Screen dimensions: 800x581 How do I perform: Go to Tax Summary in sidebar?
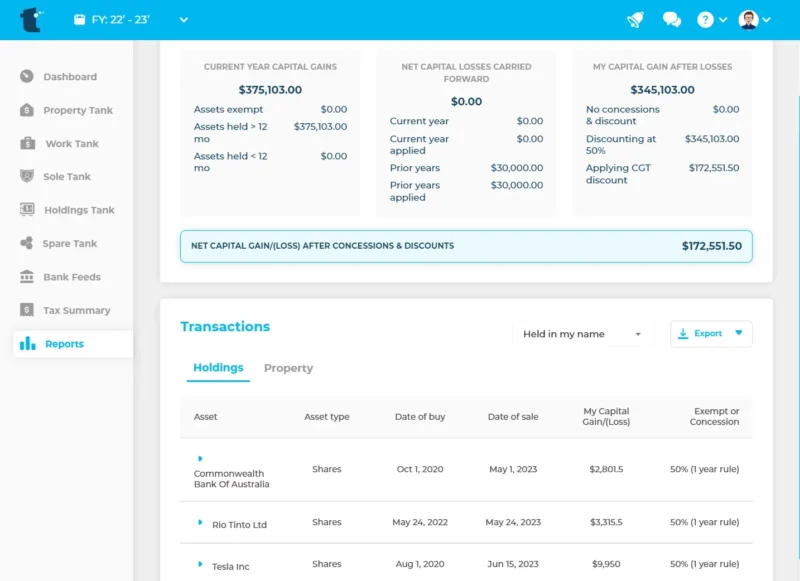coord(76,311)
